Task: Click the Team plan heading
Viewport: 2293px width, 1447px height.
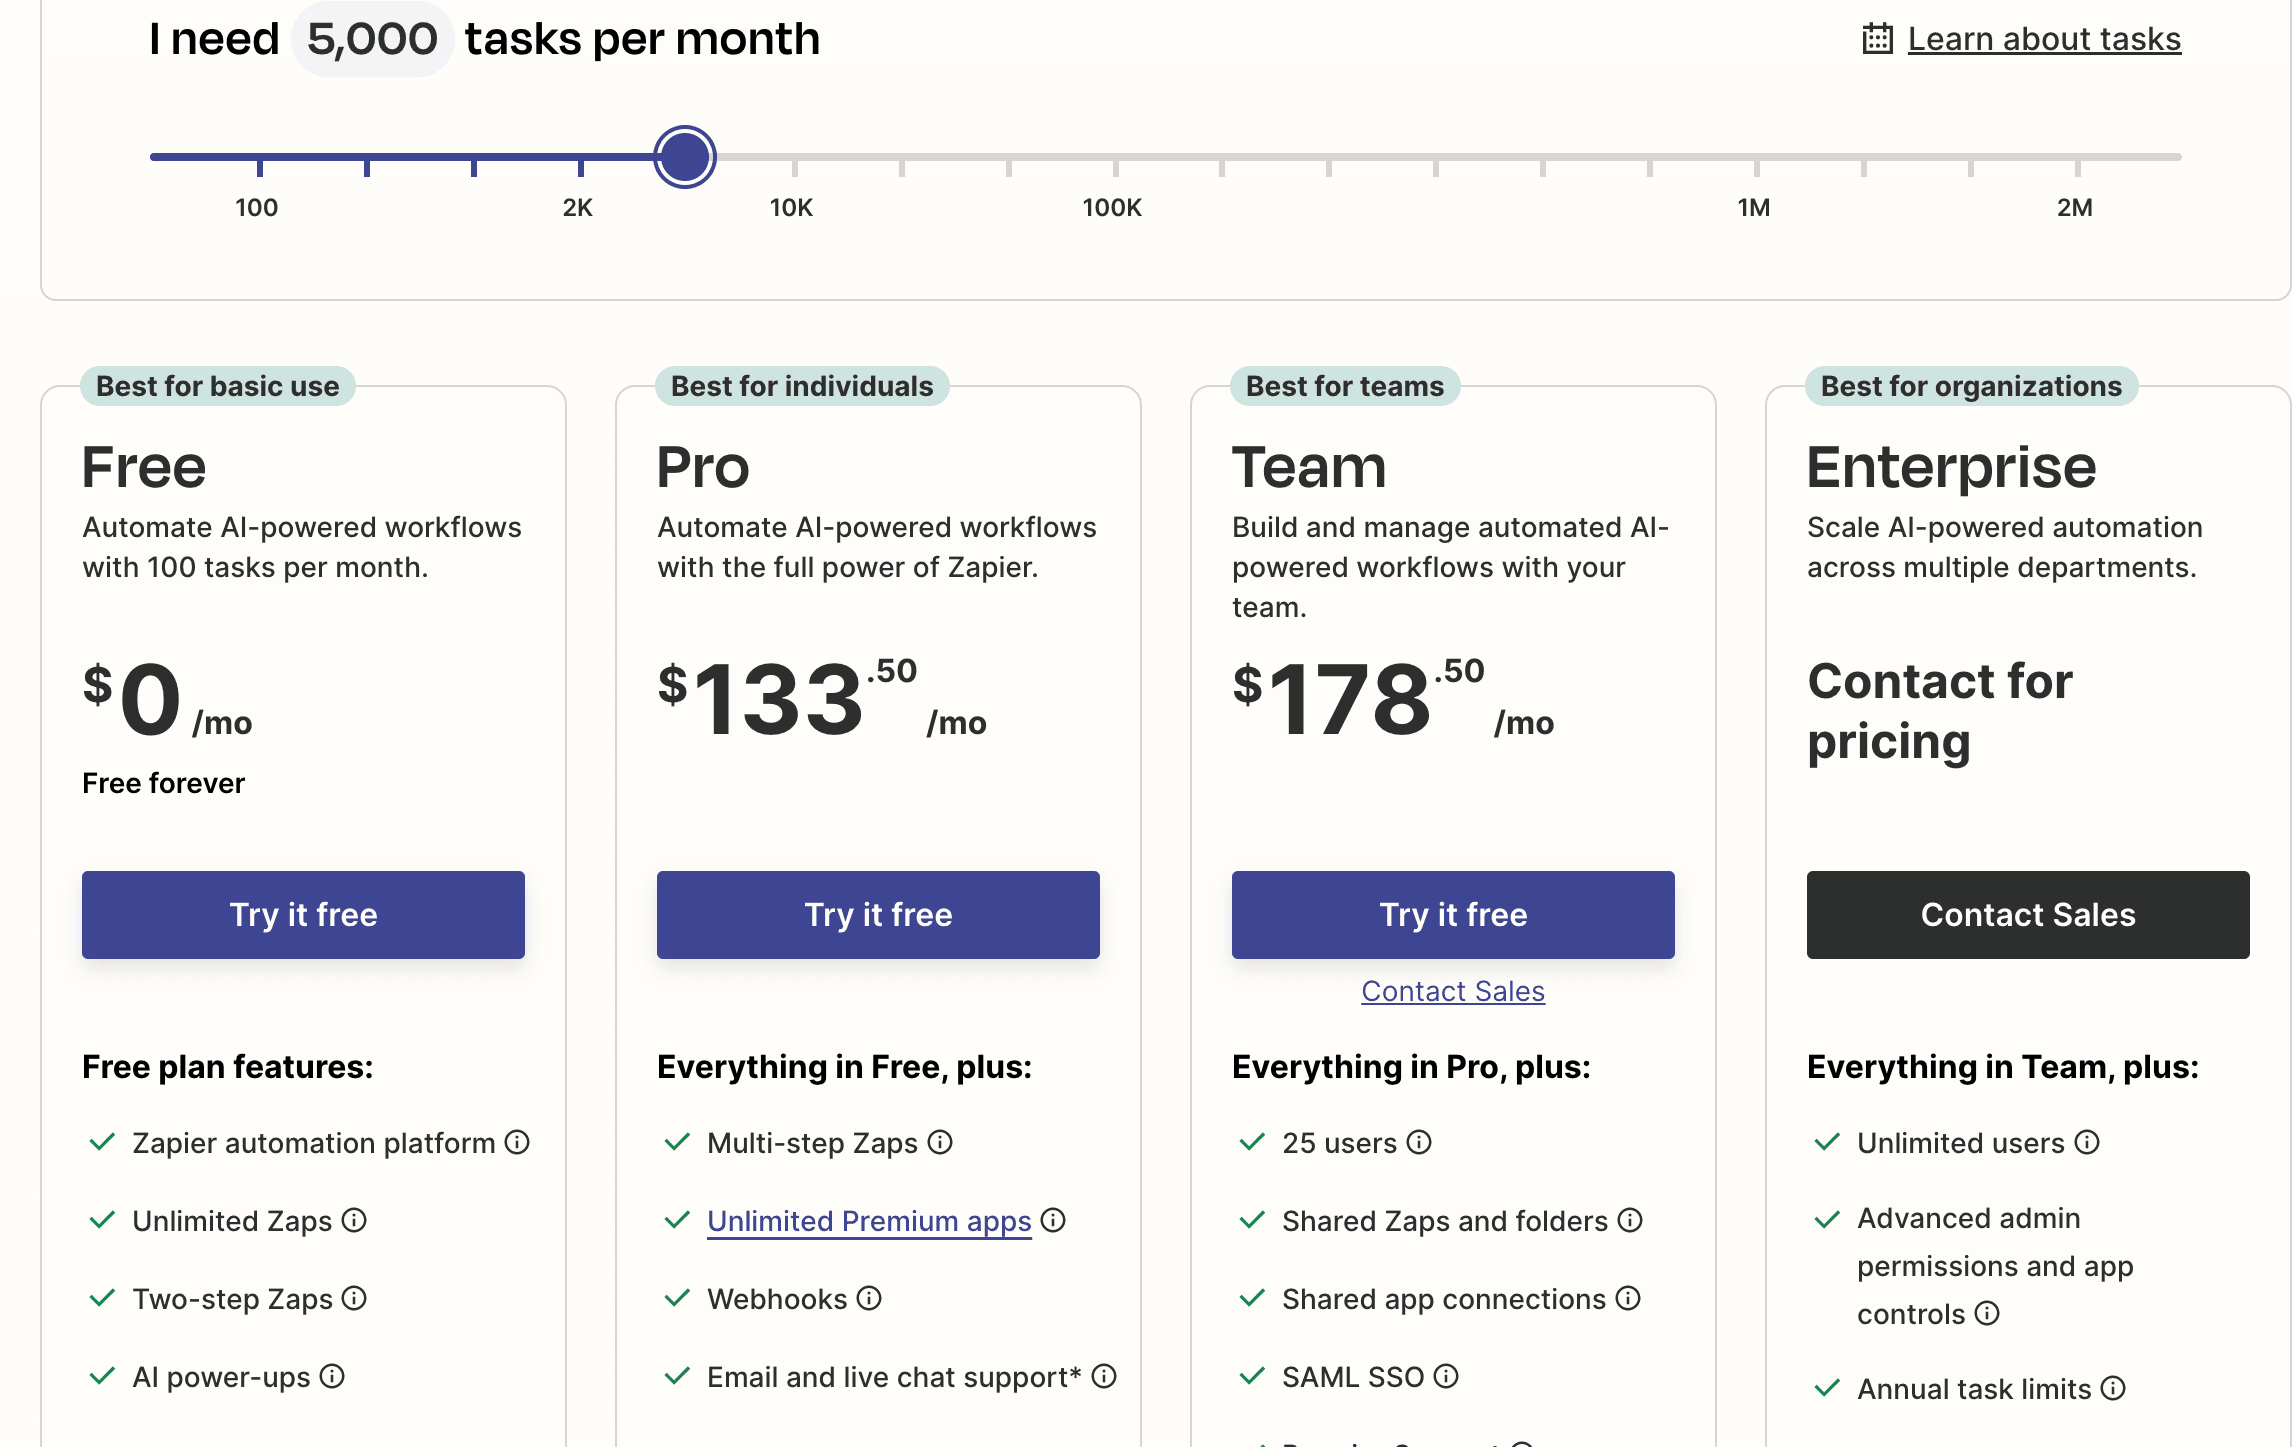Action: 1309,467
